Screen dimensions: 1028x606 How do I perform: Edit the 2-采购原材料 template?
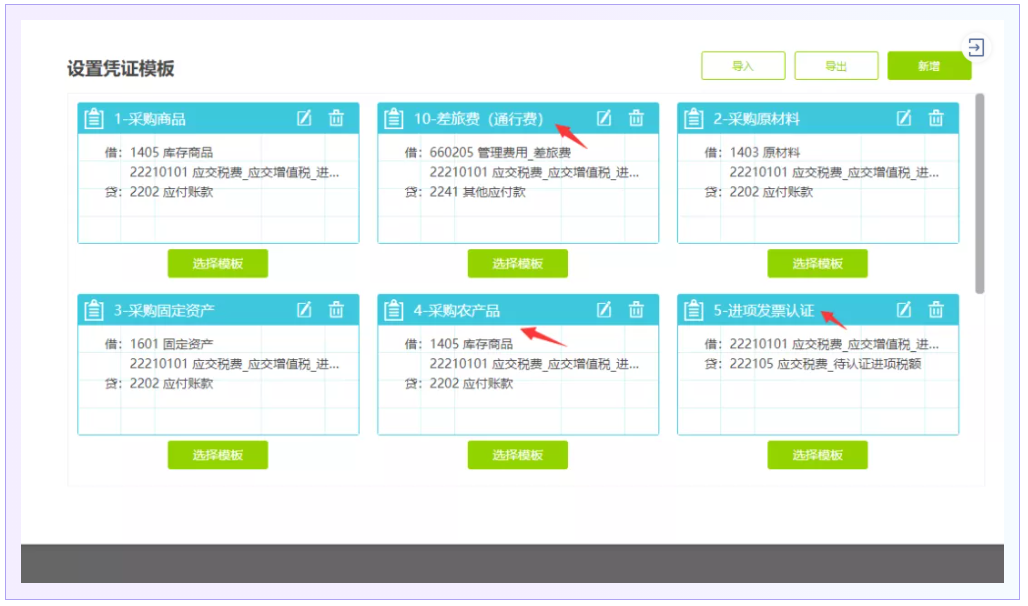click(x=904, y=118)
